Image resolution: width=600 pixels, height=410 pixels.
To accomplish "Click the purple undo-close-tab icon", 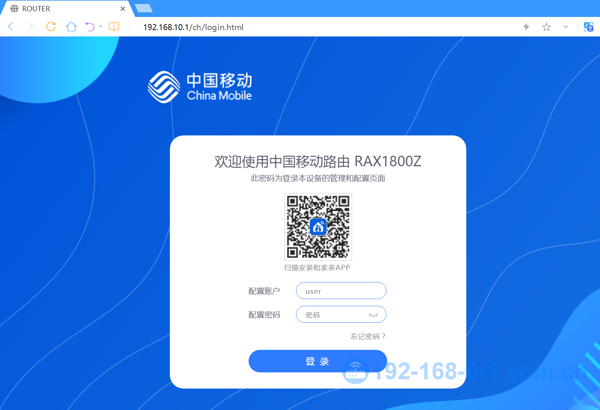I will pos(90,26).
